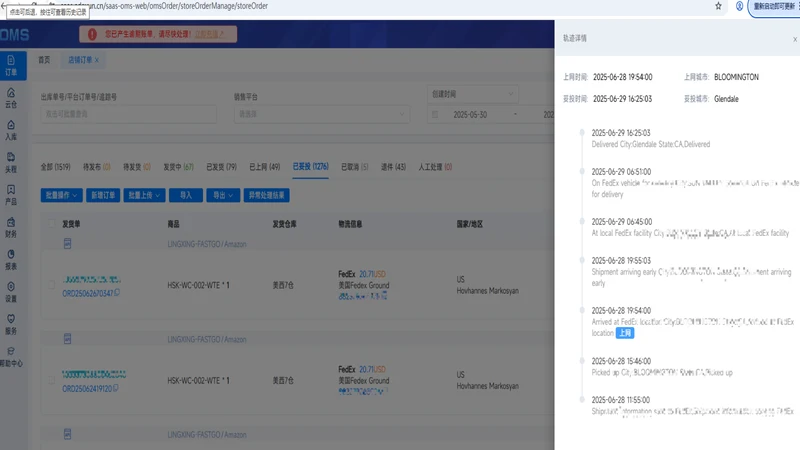800x450 pixels.
Task: Select the 已取消 (5) status tab
Action: tap(355, 167)
